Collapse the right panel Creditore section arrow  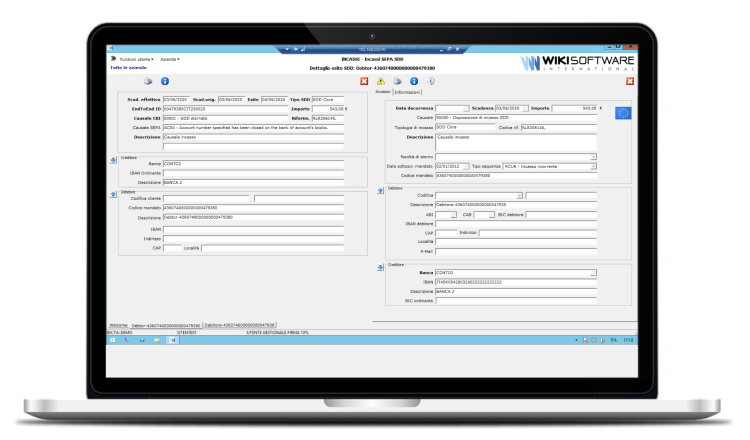pyautogui.click(x=379, y=267)
